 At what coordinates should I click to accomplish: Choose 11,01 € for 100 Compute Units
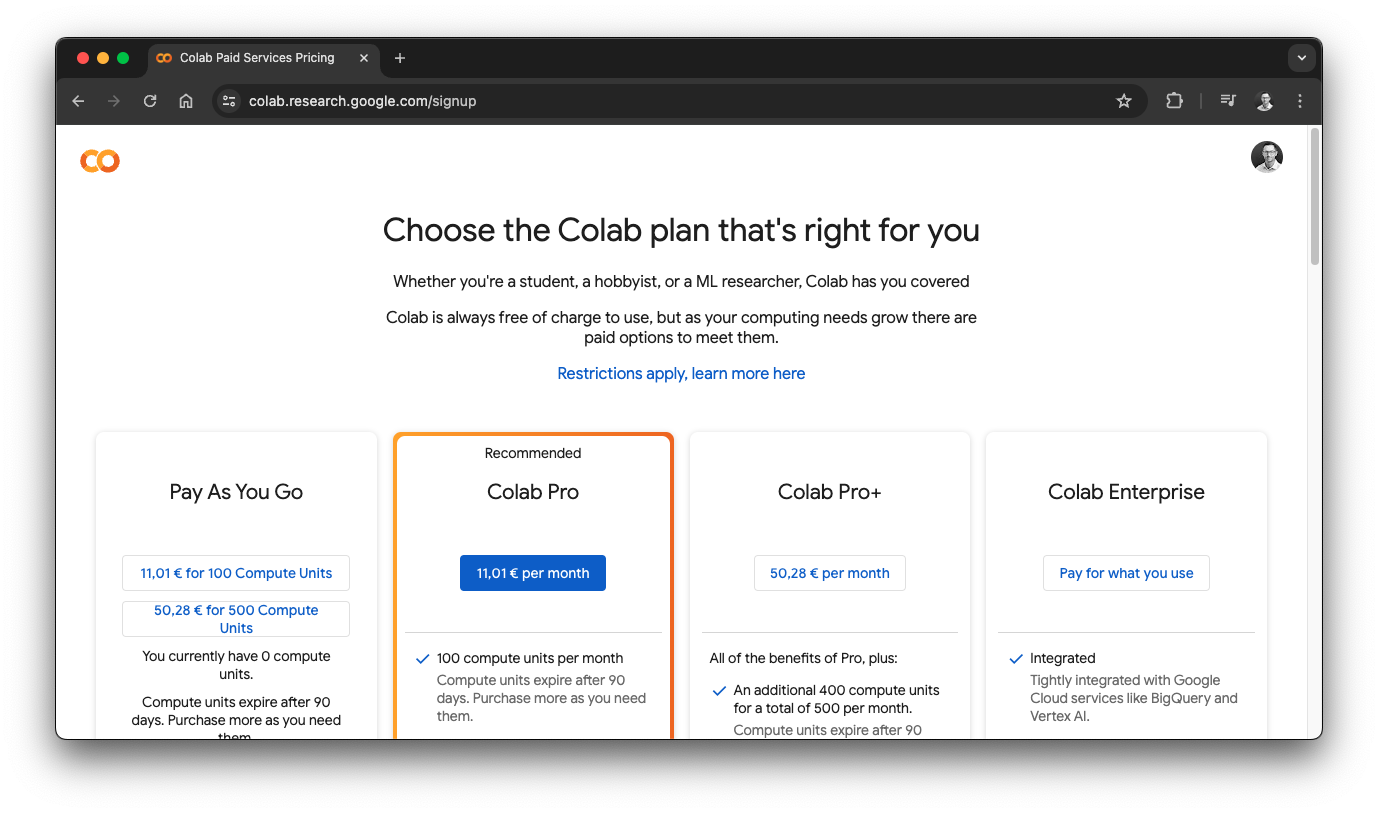click(x=236, y=573)
